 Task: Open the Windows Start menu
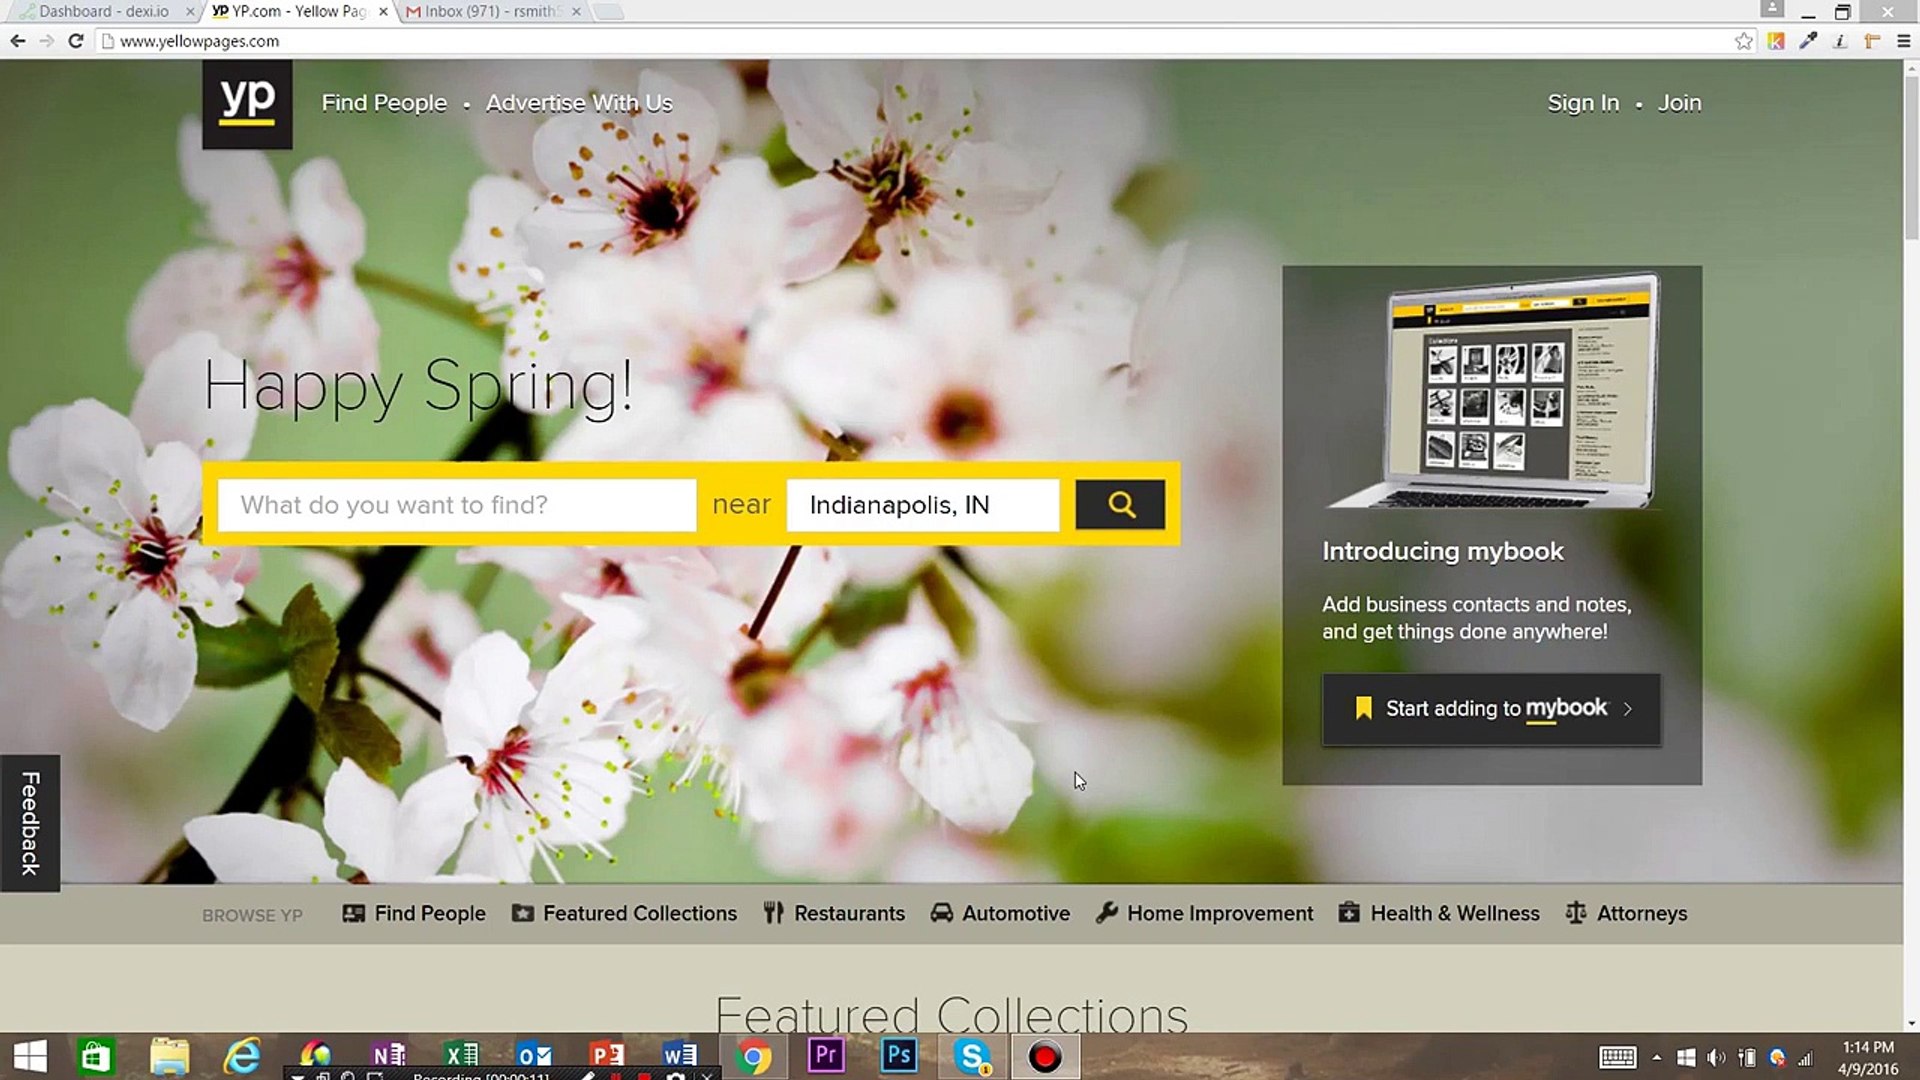30,1056
